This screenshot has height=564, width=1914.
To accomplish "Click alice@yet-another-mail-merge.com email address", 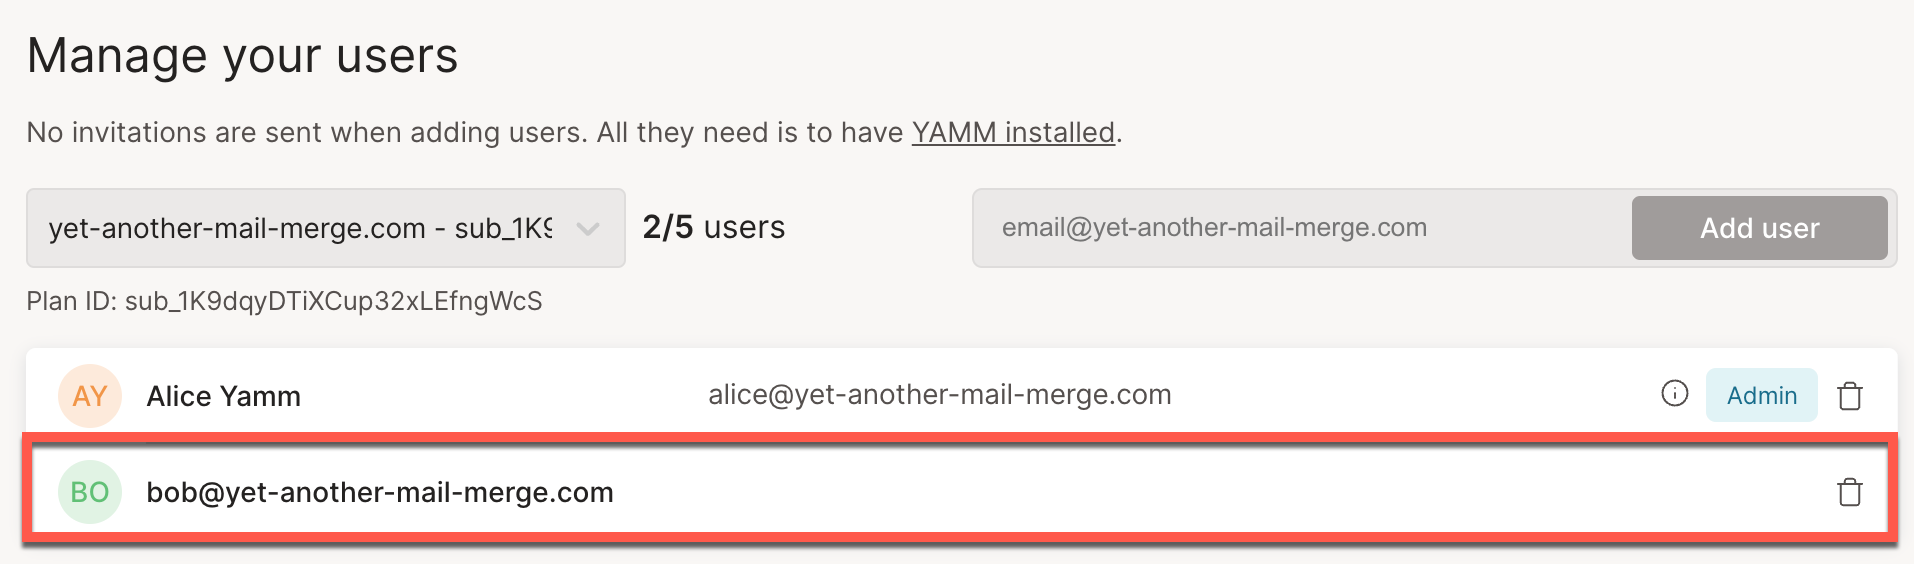I will pos(939,395).
